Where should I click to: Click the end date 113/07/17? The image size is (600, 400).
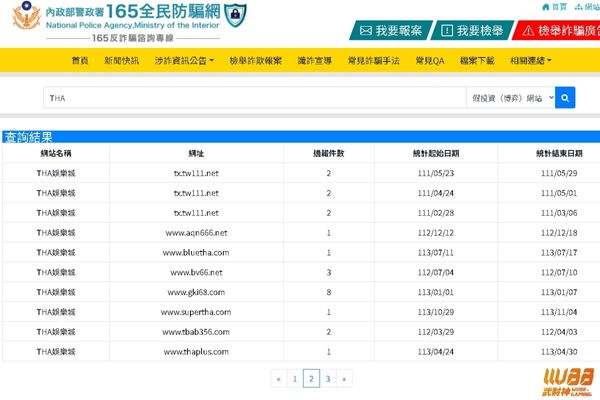(x=559, y=253)
